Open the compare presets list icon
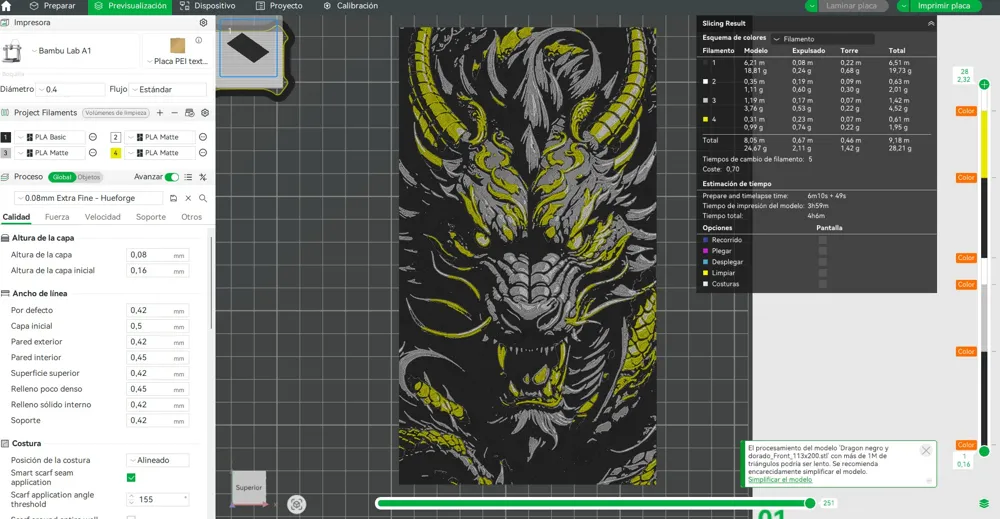The width and height of the screenshot is (1000, 519). pos(188,177)
